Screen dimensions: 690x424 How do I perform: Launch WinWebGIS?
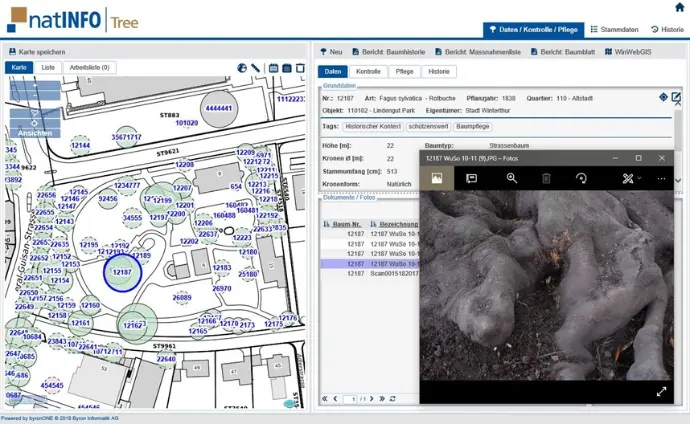tap(628, 52)
